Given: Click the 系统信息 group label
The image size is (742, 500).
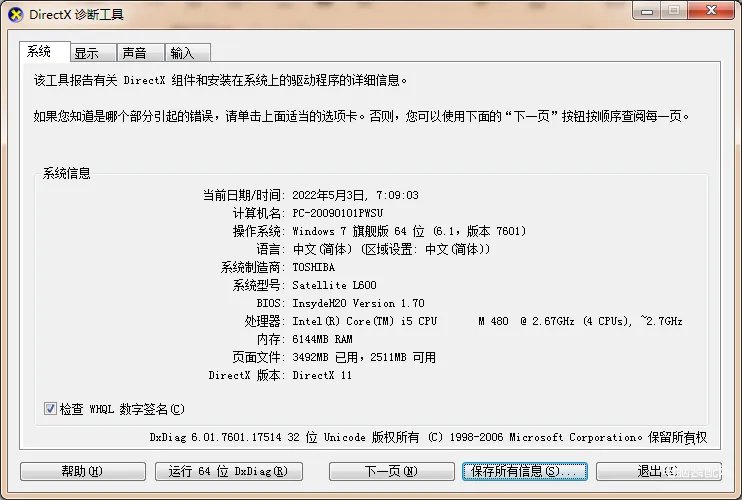Looking at the screenshot, I should [x=66, y=174].
